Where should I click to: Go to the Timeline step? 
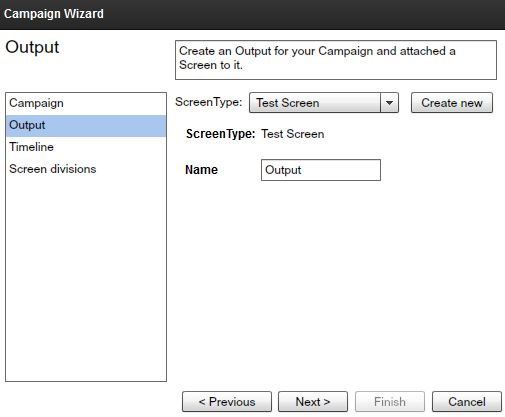(86, 147)
